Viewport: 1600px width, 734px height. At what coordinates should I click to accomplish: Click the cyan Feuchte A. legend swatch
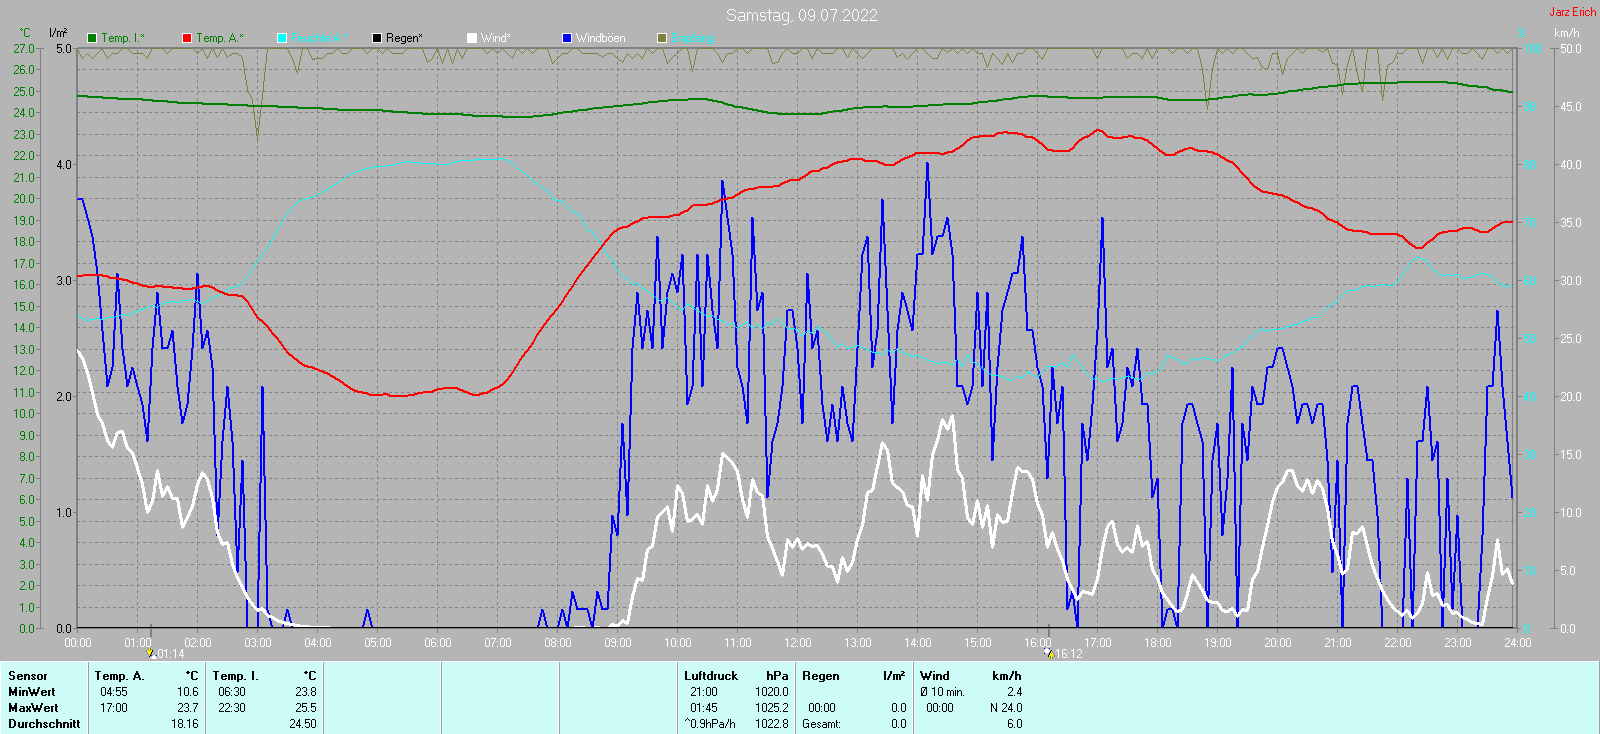pos(282,38)
